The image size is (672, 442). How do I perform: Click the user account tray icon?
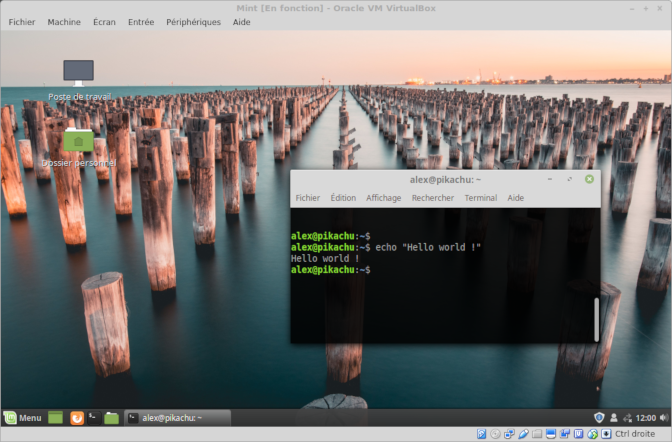point(613,417)
